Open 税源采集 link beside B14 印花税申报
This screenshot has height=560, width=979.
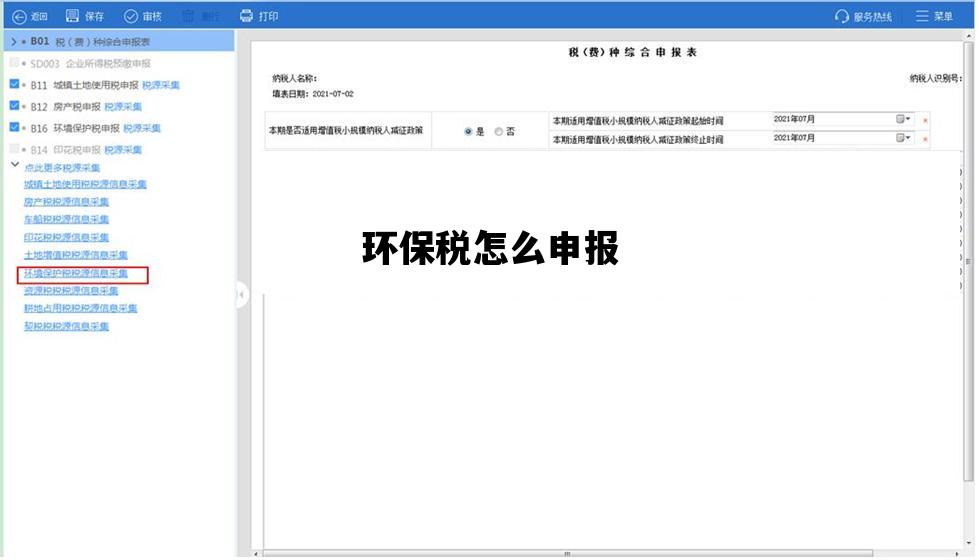123,150
